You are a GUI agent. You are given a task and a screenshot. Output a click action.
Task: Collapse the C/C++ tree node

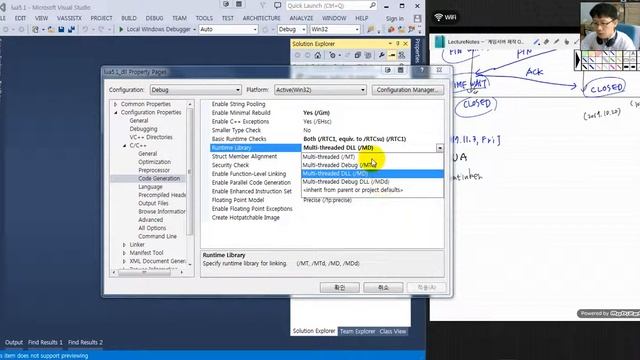124,145
